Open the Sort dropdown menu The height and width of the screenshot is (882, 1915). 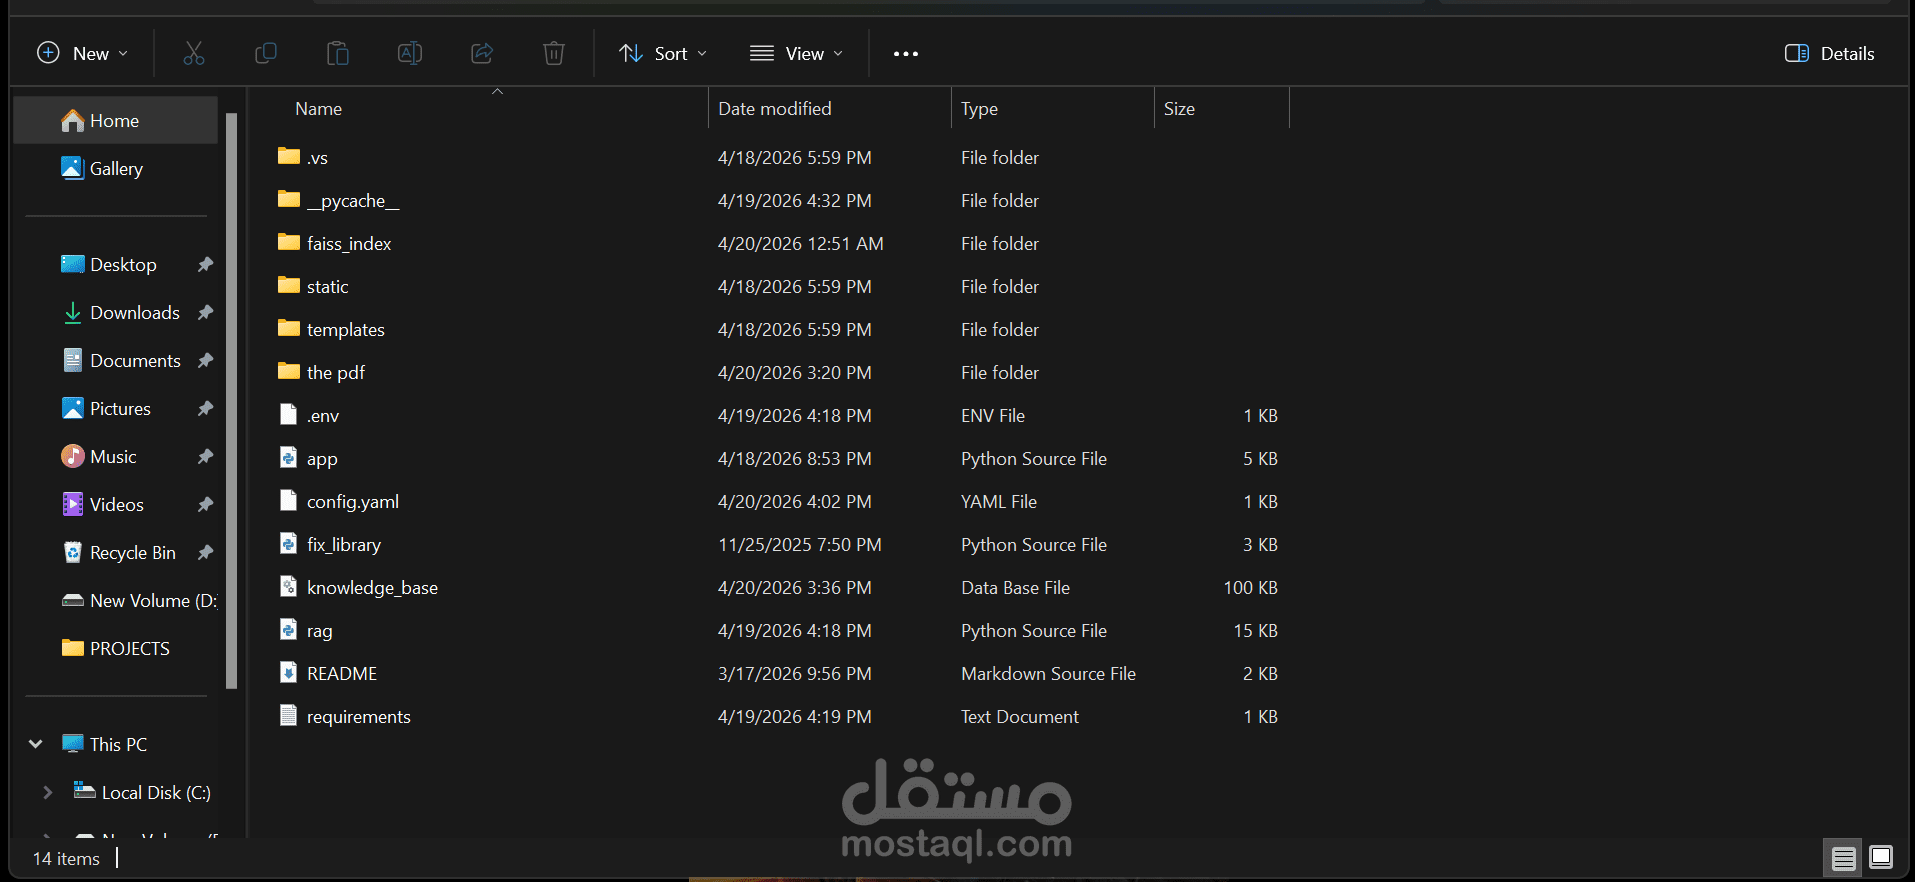coord(662,54)
